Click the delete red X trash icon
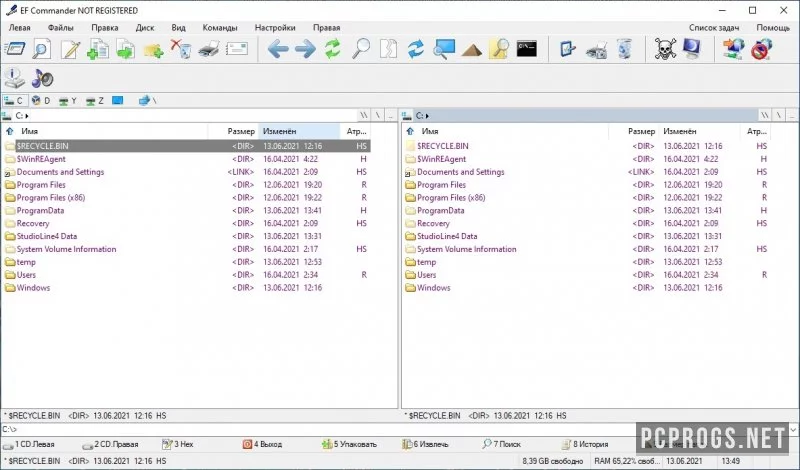 tap(181, 50)
